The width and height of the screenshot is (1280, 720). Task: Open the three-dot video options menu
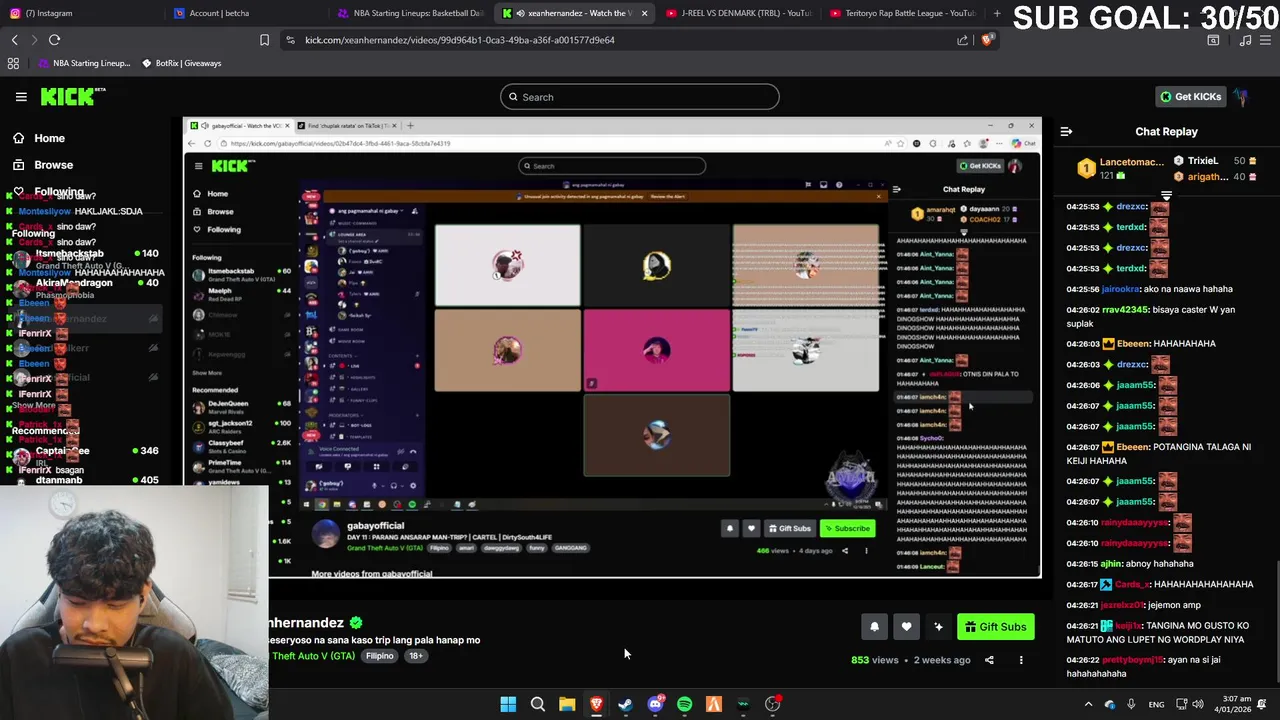1021,660
